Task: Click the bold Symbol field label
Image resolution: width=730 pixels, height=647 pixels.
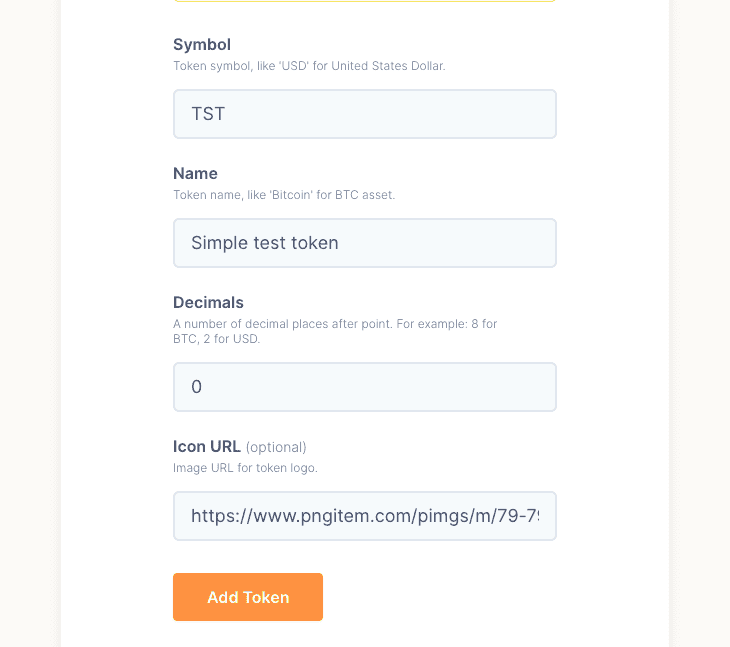Action: [x=202, y=45]
